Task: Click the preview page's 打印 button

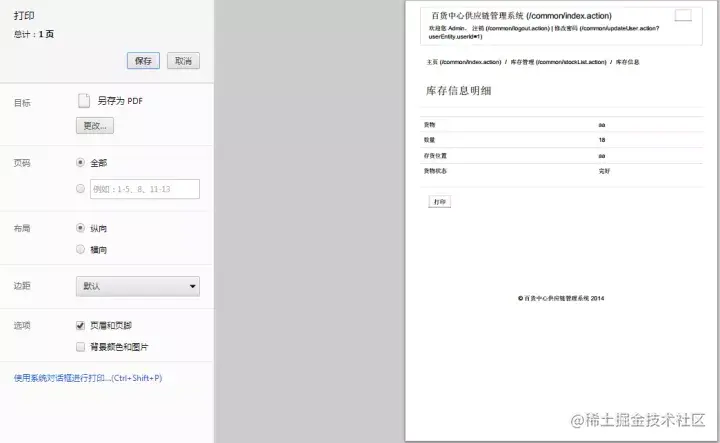Action: coord(439,202)
